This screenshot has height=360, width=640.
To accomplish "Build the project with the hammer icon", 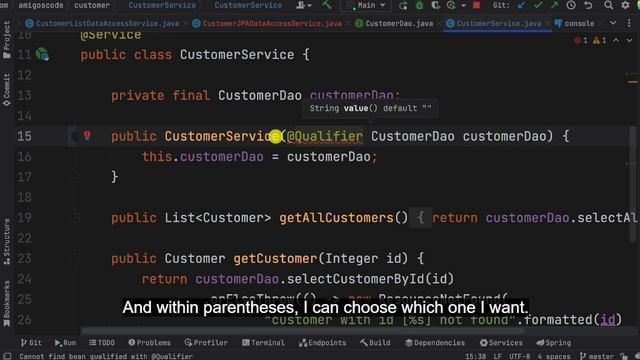I will 327,5.
